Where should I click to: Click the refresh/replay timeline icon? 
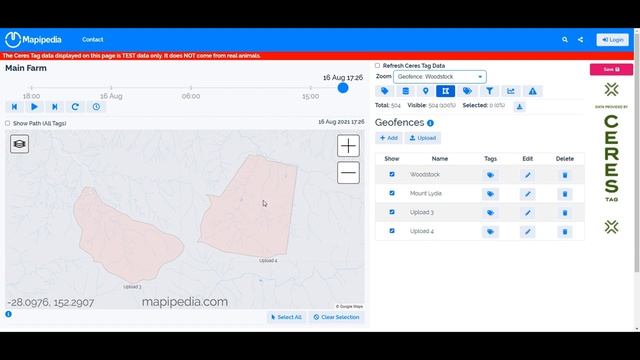click(75, 107)
